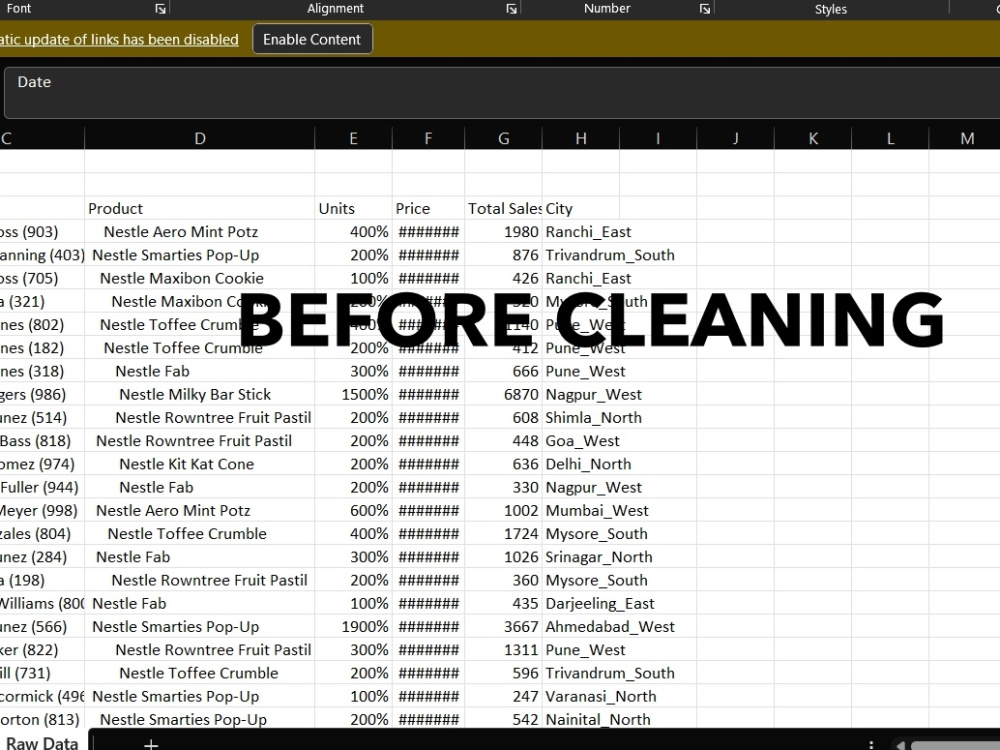Viewport: 1000px width, 750px height.
Task: Select the Ahmedabad_West city cell
Action: point(610,627)
